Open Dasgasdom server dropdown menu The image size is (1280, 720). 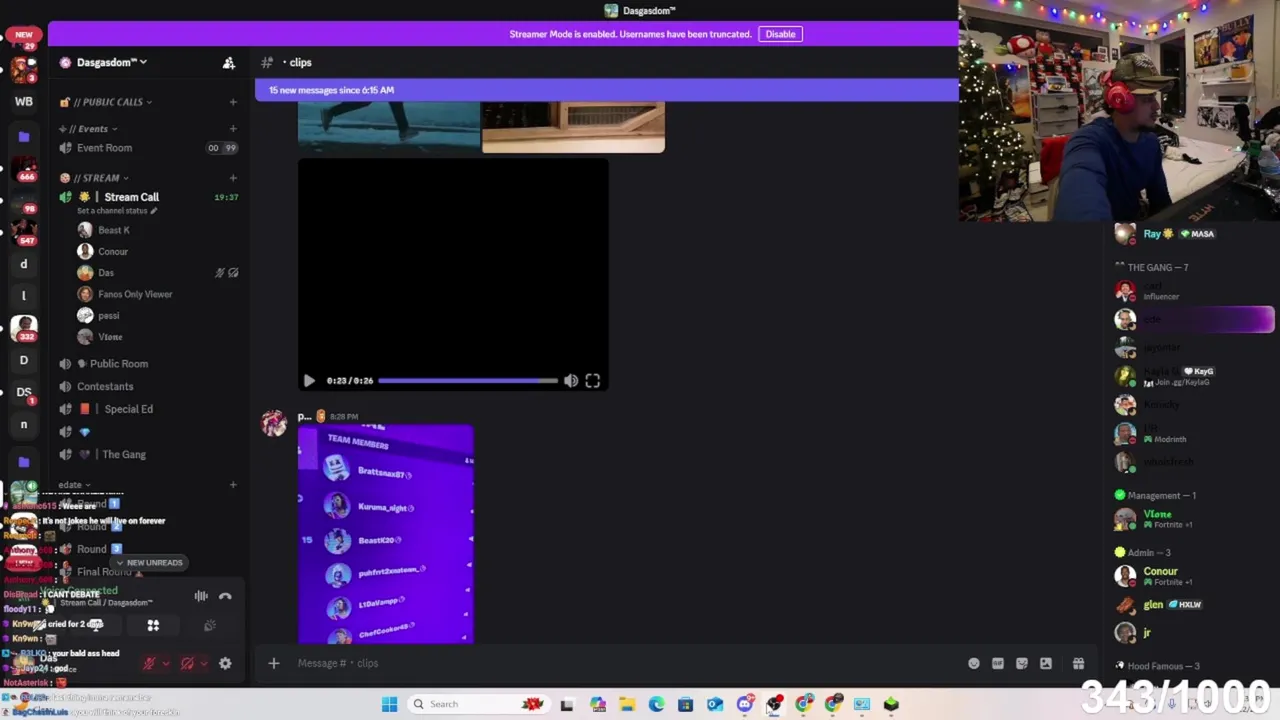[x=112, y=62]
